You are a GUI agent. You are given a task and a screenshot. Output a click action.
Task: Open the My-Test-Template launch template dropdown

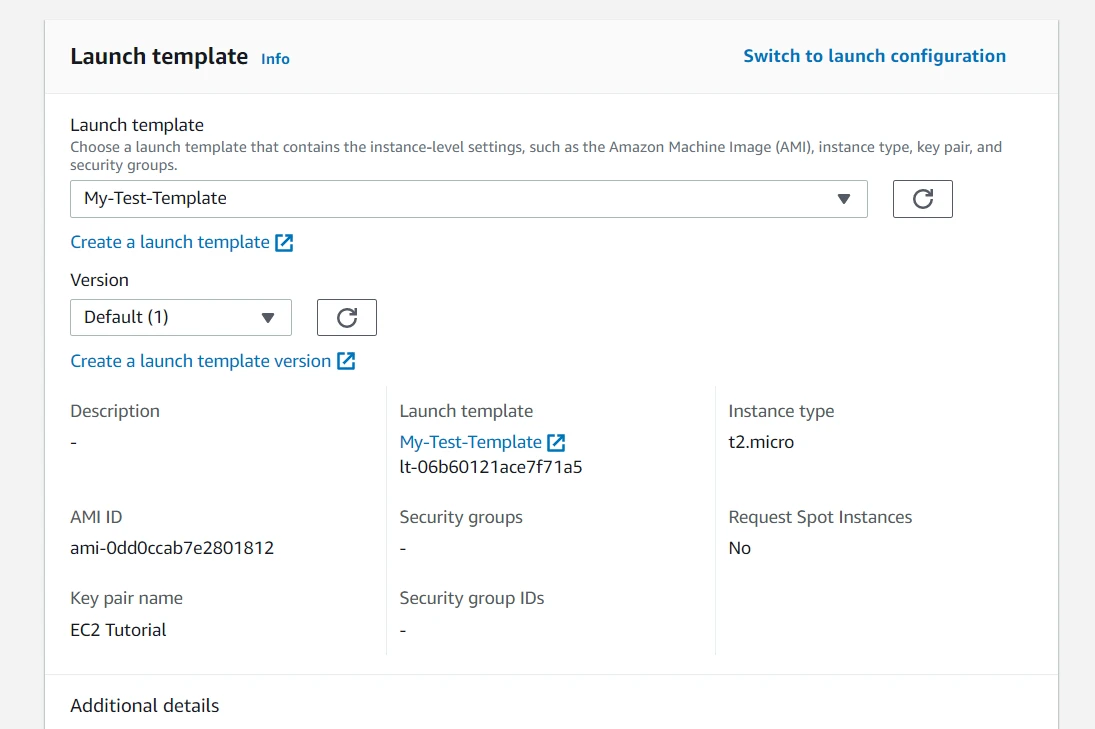[468, 198]
